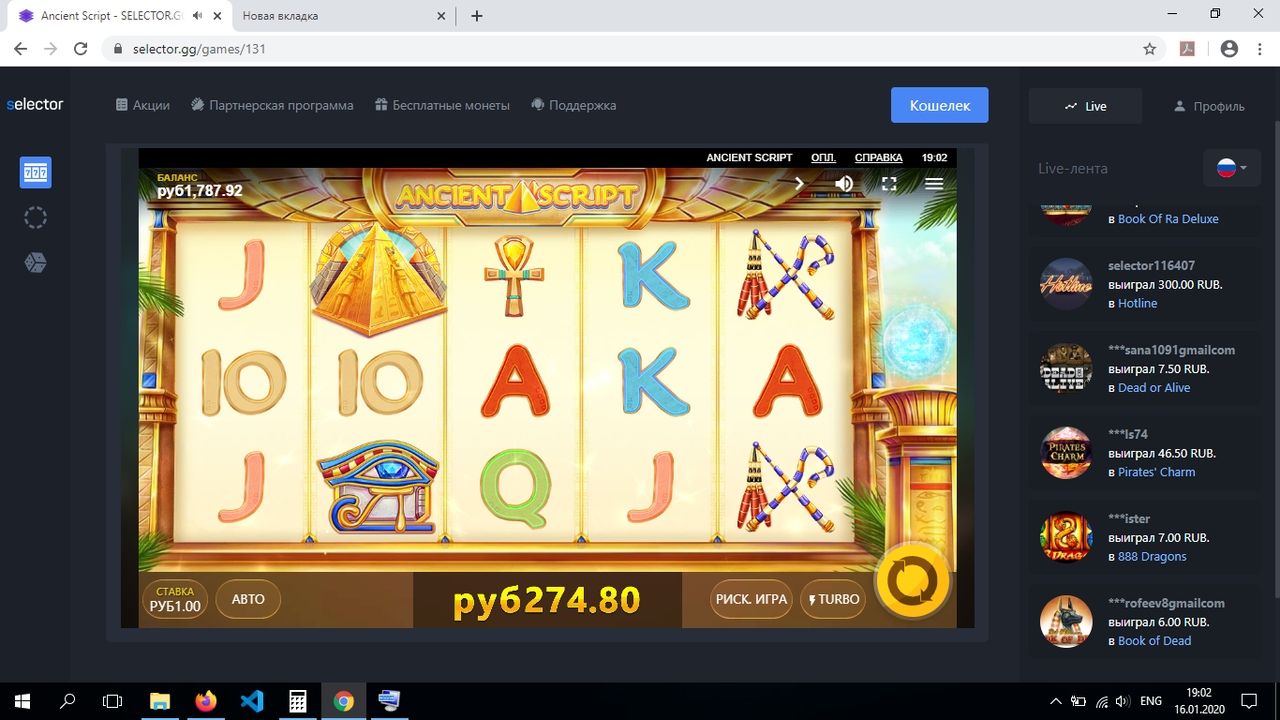Open Pirates' Charm game link
Screen dimensions: 1280x720
pos(1156,472)
